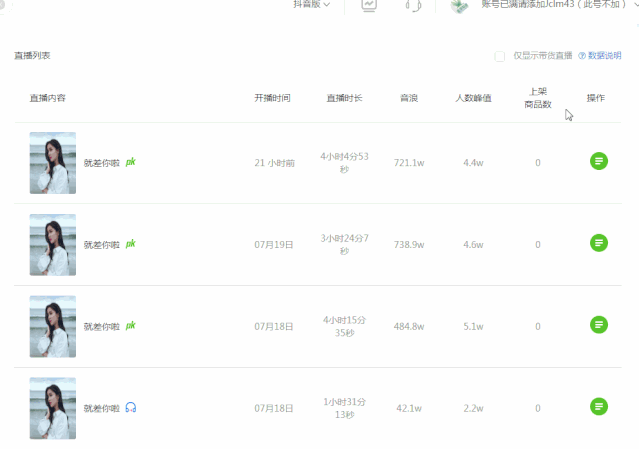Click the question mark icon beside 数据说明

coord(582,55)
